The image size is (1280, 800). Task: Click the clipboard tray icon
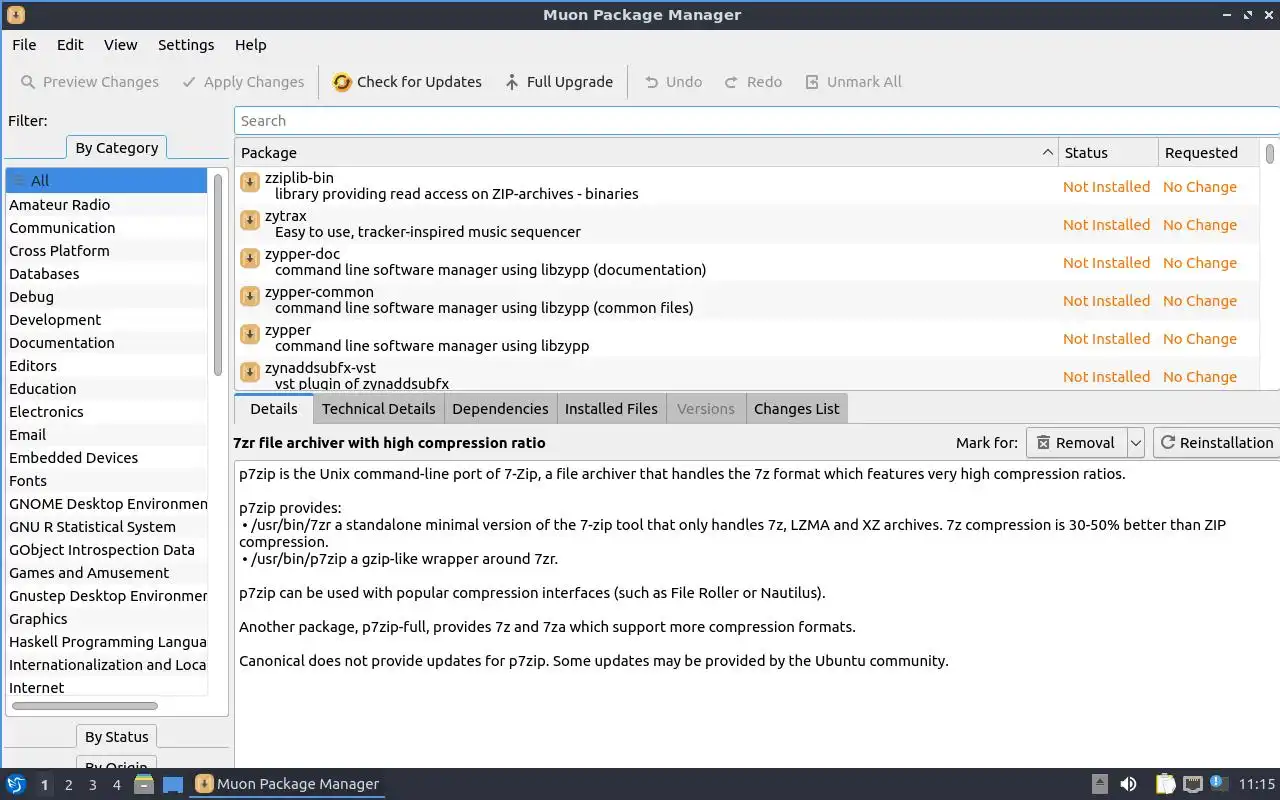[x=1166, y=784]
